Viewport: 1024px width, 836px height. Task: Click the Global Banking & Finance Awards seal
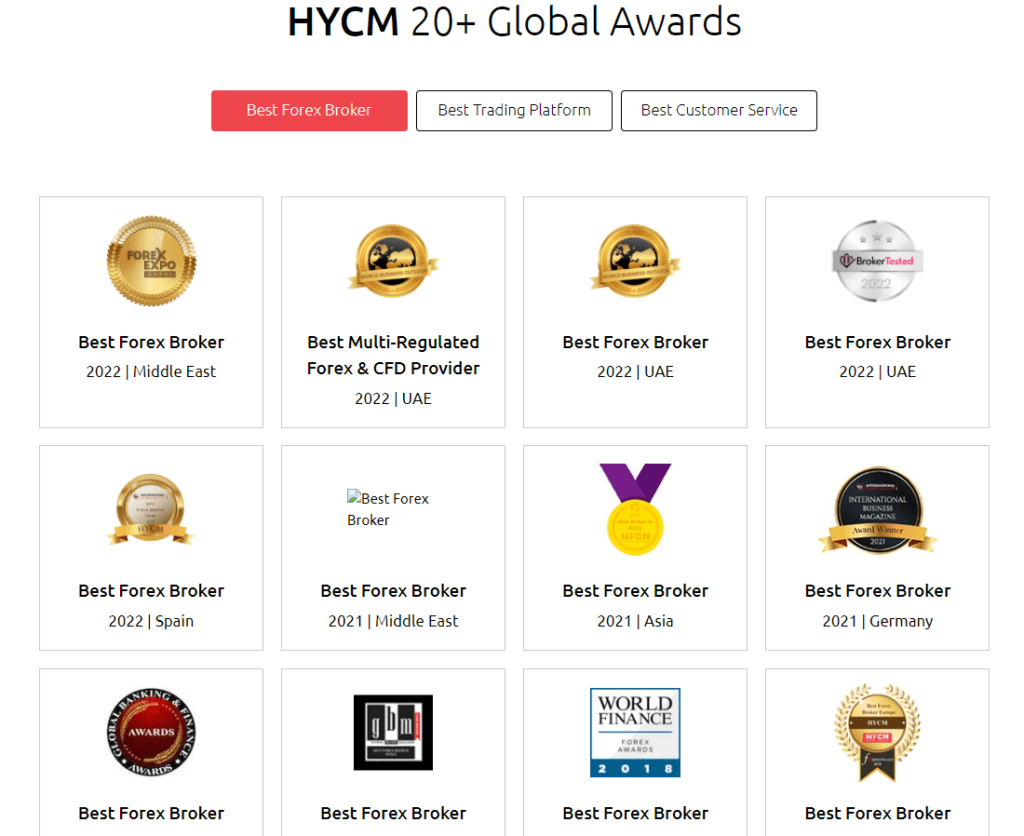click(151, 733)
